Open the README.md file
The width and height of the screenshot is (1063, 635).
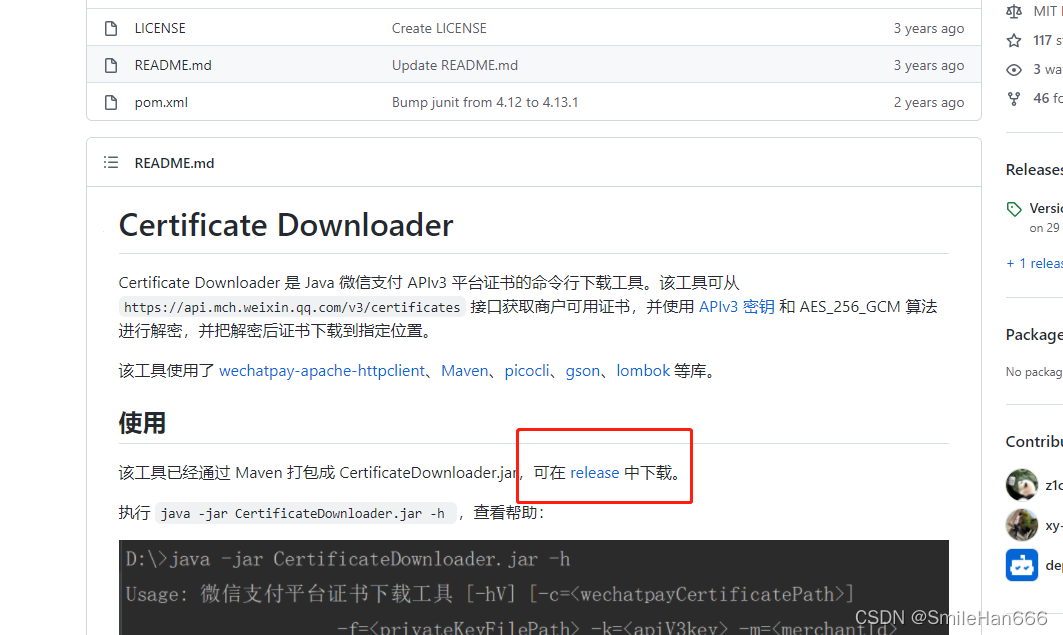[x=173, y=65]
